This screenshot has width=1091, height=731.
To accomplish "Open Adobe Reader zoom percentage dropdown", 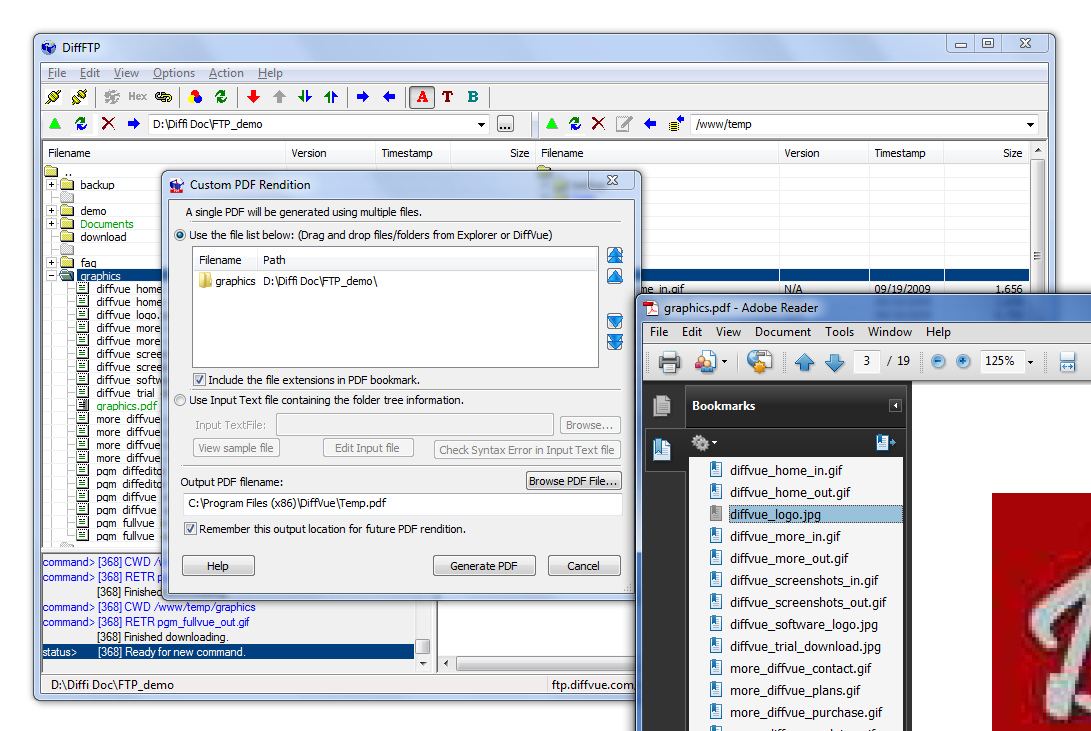I will tap(1030, 362).
